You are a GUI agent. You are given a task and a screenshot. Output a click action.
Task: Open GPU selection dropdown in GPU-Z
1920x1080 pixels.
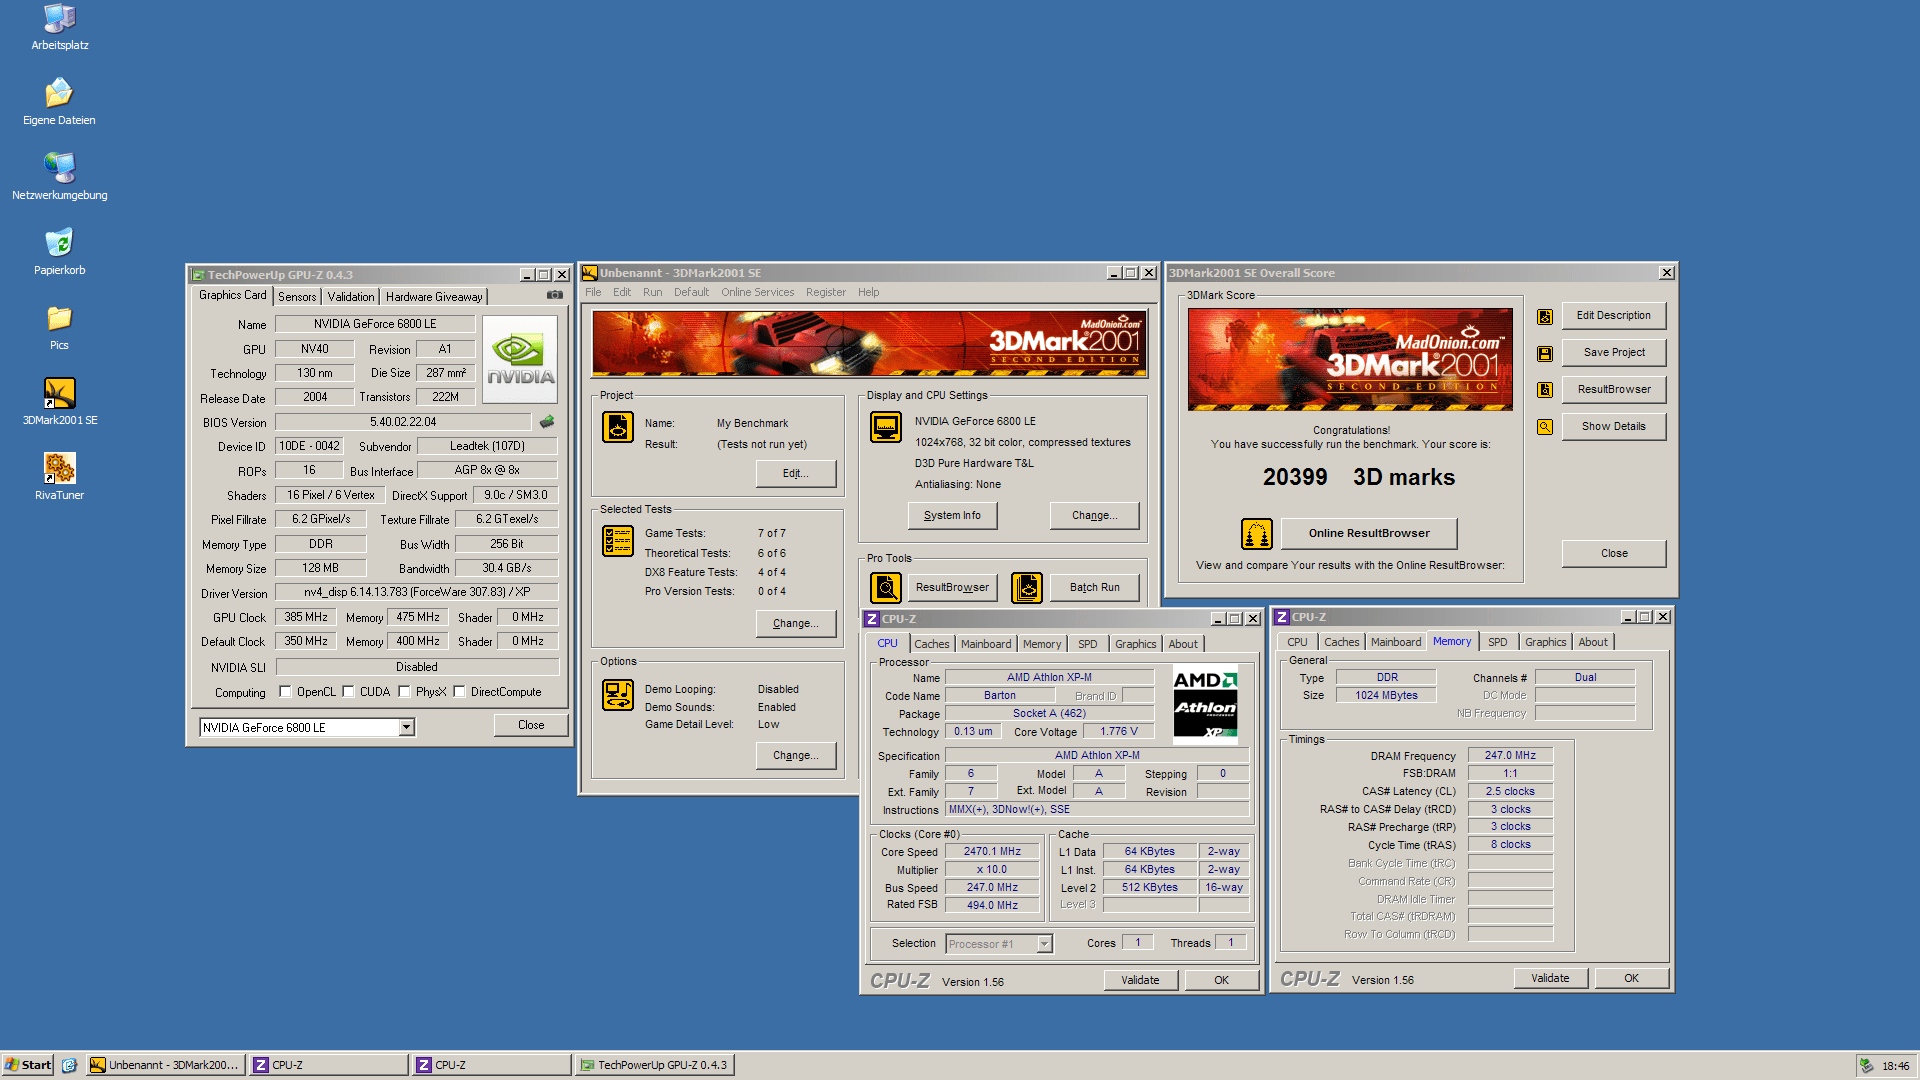click(x=407, y=727)
